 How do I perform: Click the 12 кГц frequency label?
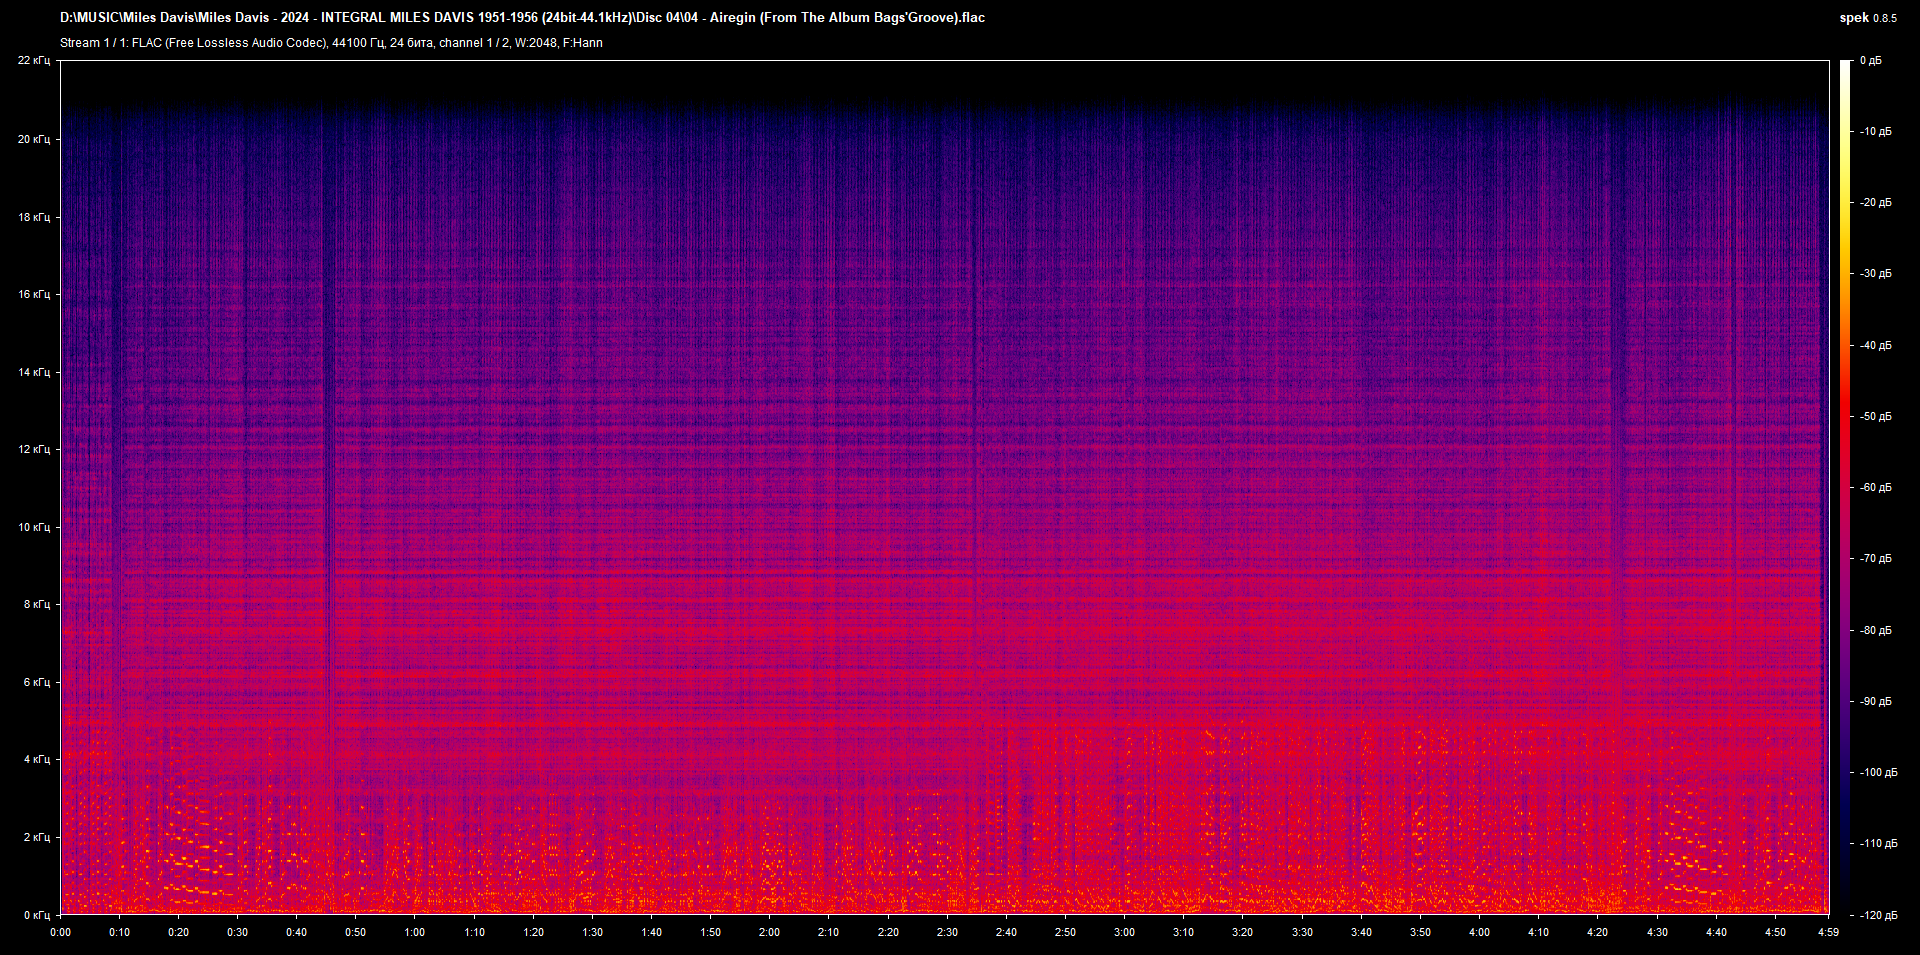pyautogui.click(x=34, y=449)
